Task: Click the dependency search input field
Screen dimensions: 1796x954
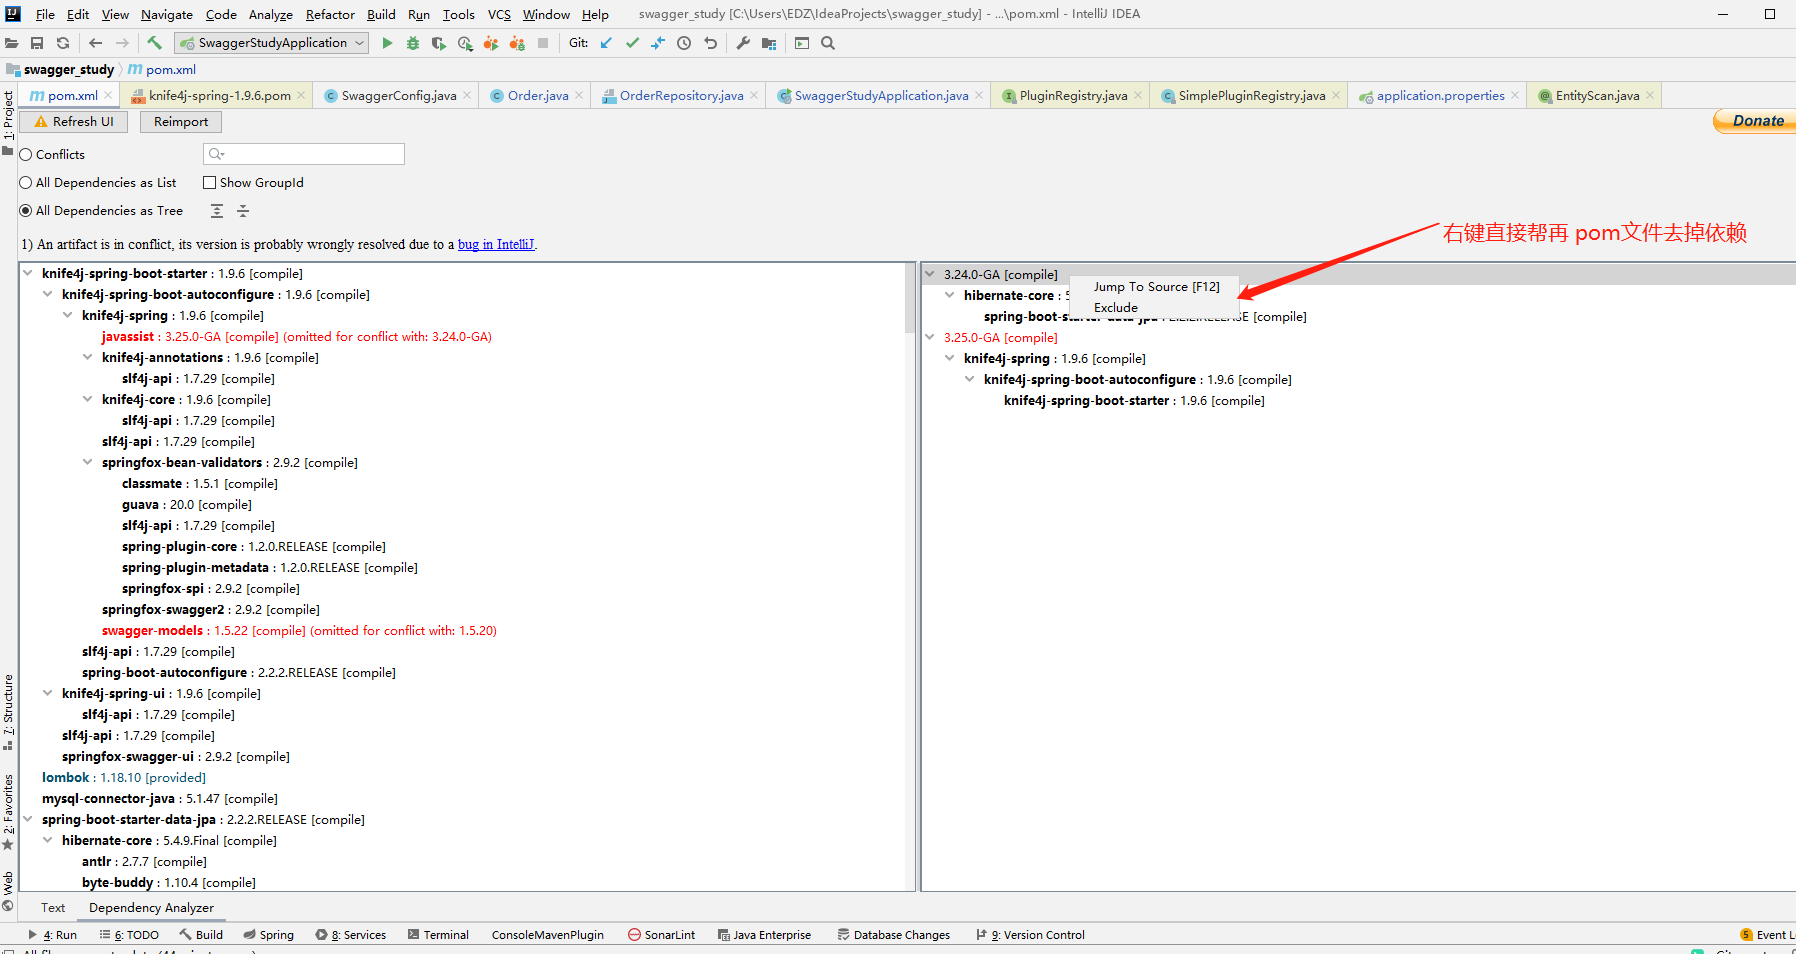Action: tap(303, 154)
